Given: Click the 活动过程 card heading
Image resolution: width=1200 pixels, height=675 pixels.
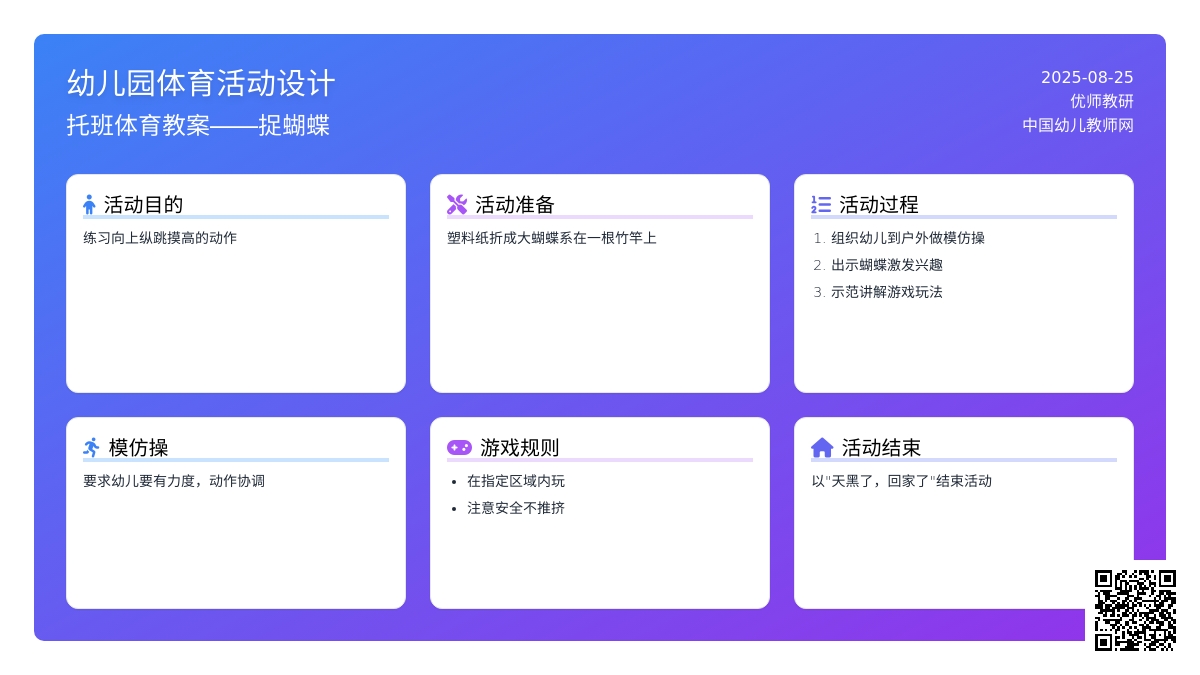Looking at the screenshot, I should (878, 205).
